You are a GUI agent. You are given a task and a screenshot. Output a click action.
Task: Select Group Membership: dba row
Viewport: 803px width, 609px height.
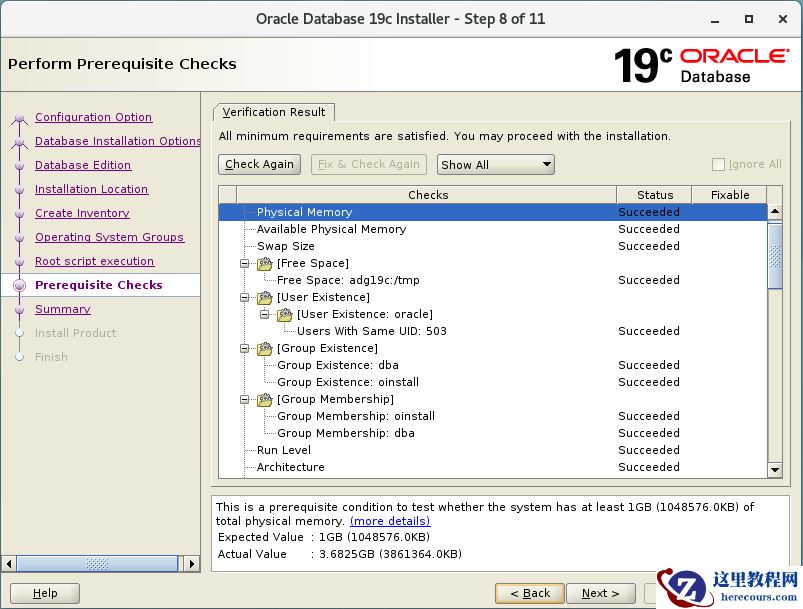point(493,433)
